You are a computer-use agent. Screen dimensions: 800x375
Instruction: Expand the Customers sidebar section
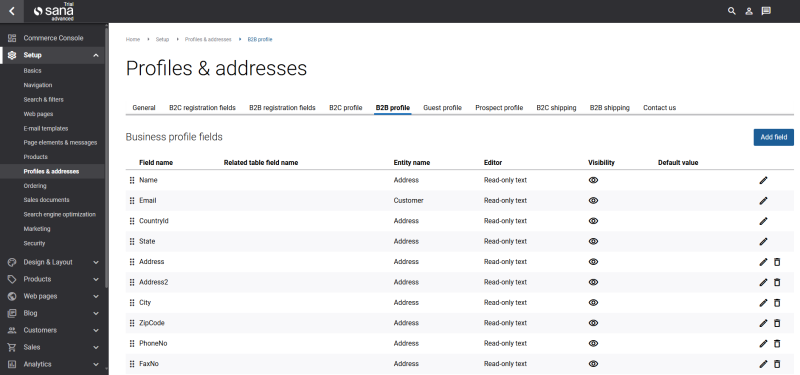point(95,330)
